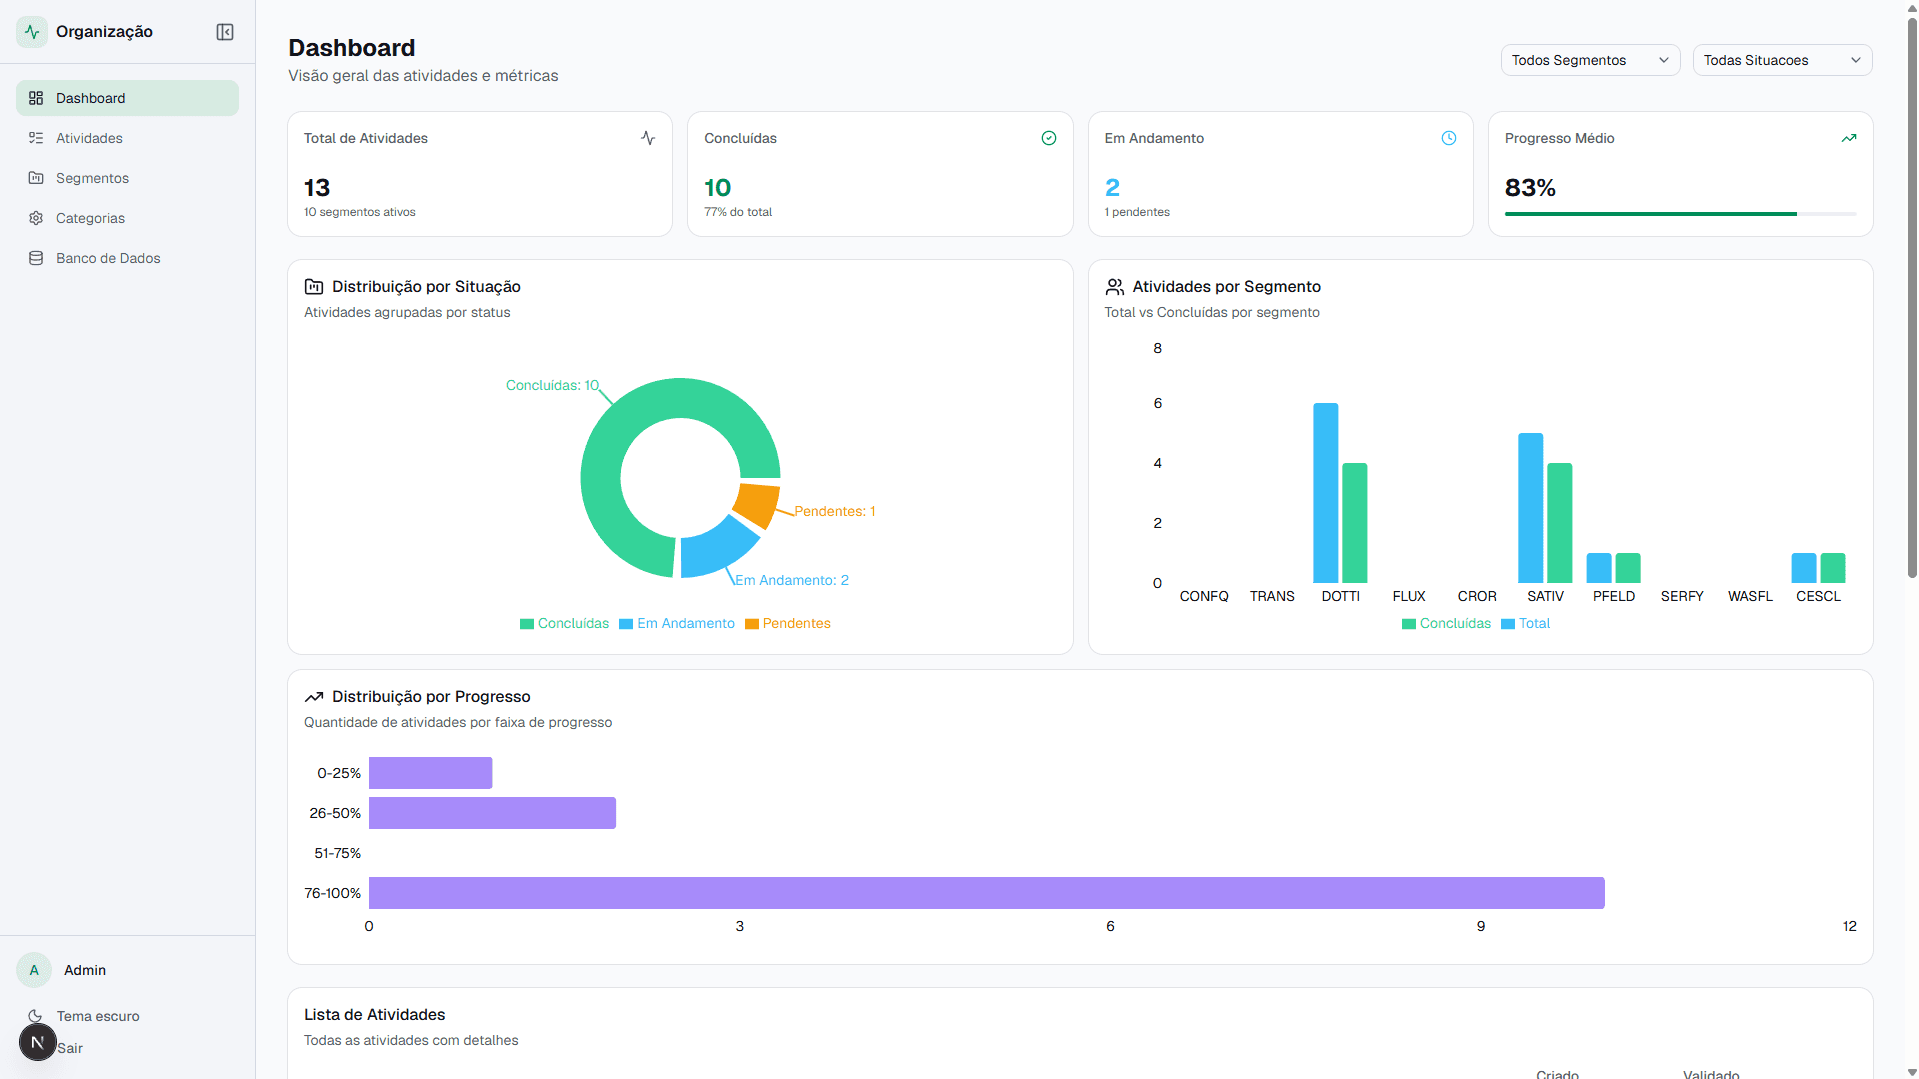Click the Admin avatar icon
Viewport: 1919px width, 1079px height.
click(x=34, y=970)
